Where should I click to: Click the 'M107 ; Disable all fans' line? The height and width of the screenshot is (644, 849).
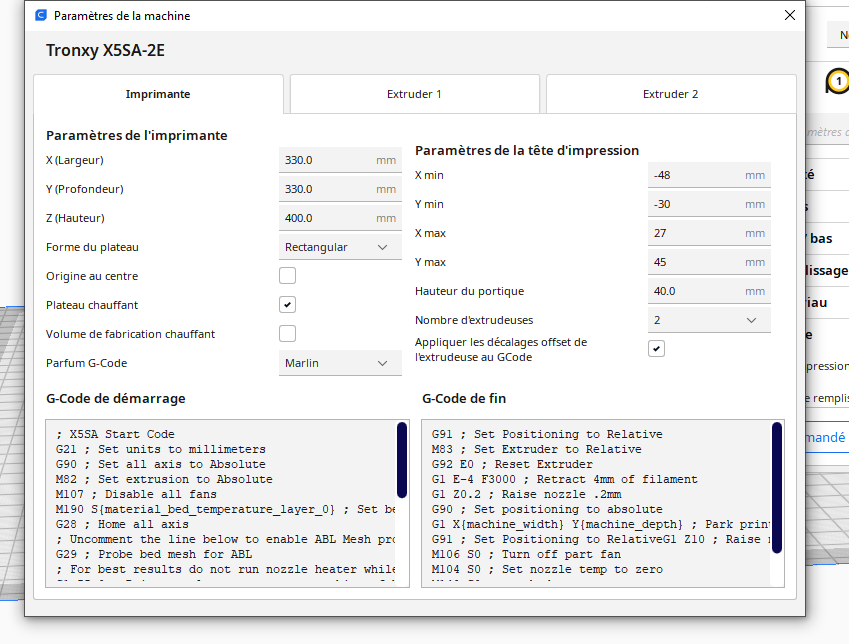click(x=136, y=495)
